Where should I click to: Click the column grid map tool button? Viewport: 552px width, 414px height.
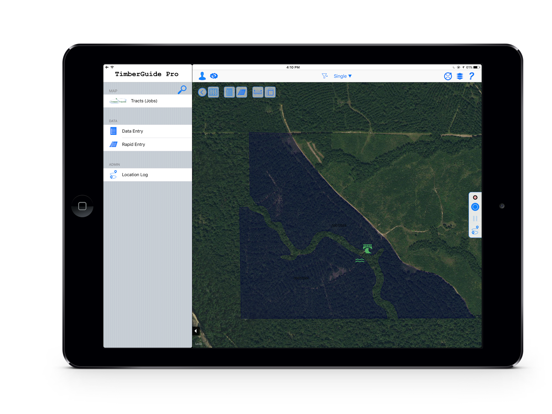(213, 92)
